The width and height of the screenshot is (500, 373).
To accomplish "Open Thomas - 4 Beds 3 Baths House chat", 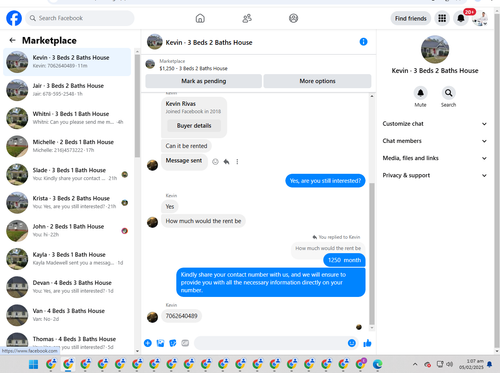I will point(67,343).
